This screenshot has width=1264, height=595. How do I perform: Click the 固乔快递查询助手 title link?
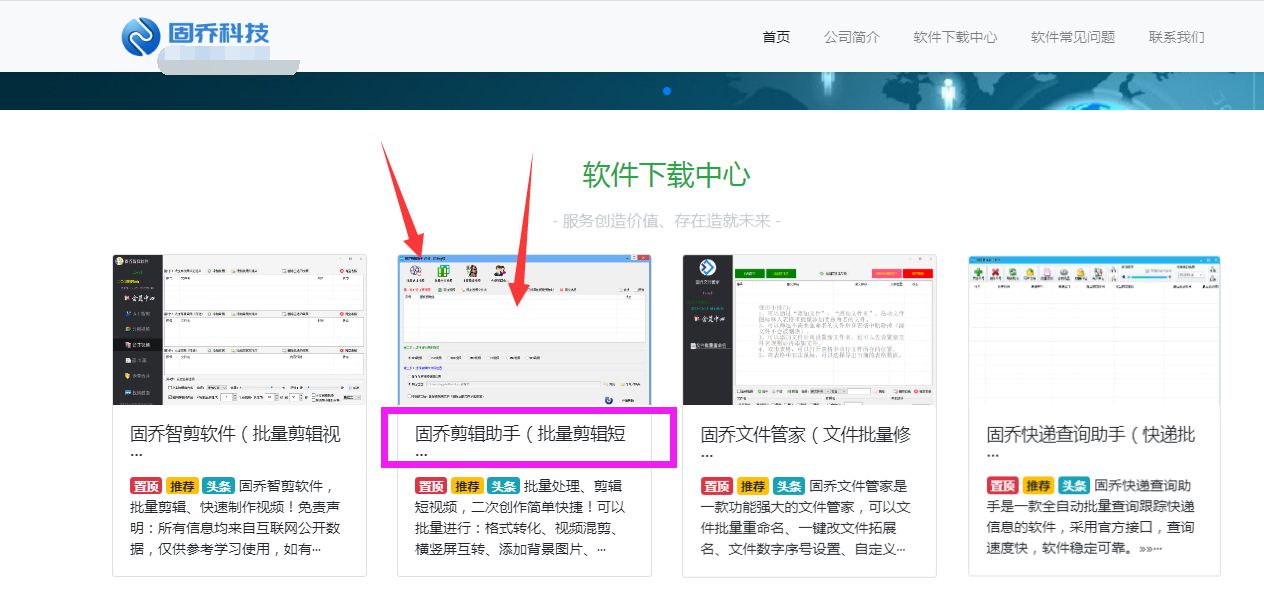1091,443
